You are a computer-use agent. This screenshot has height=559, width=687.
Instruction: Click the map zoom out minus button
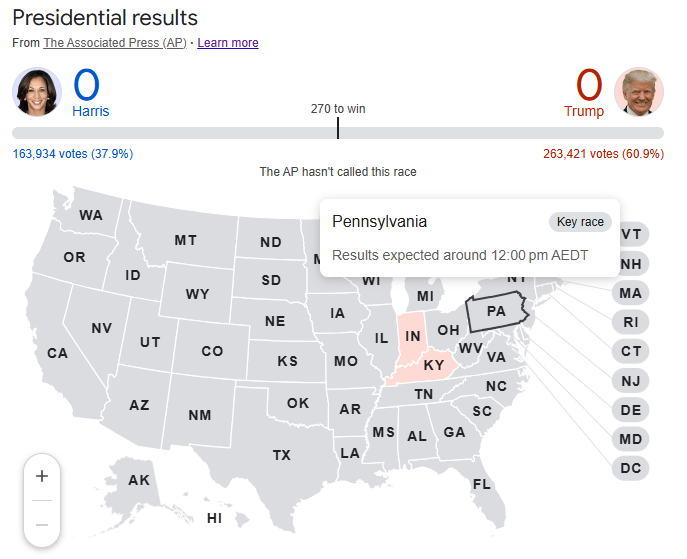point(42,525)
